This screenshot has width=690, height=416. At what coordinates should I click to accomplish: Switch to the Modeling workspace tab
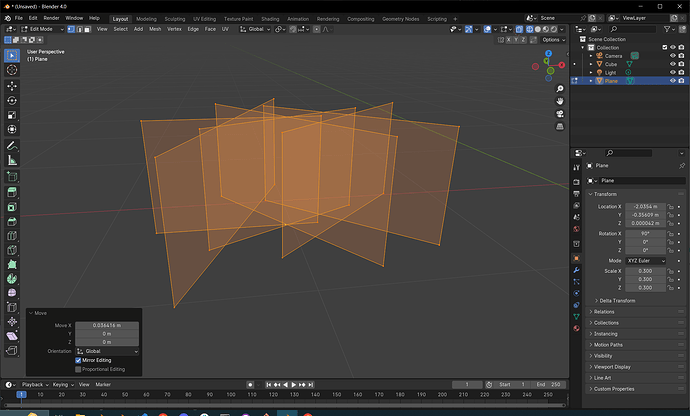[146, 19]
